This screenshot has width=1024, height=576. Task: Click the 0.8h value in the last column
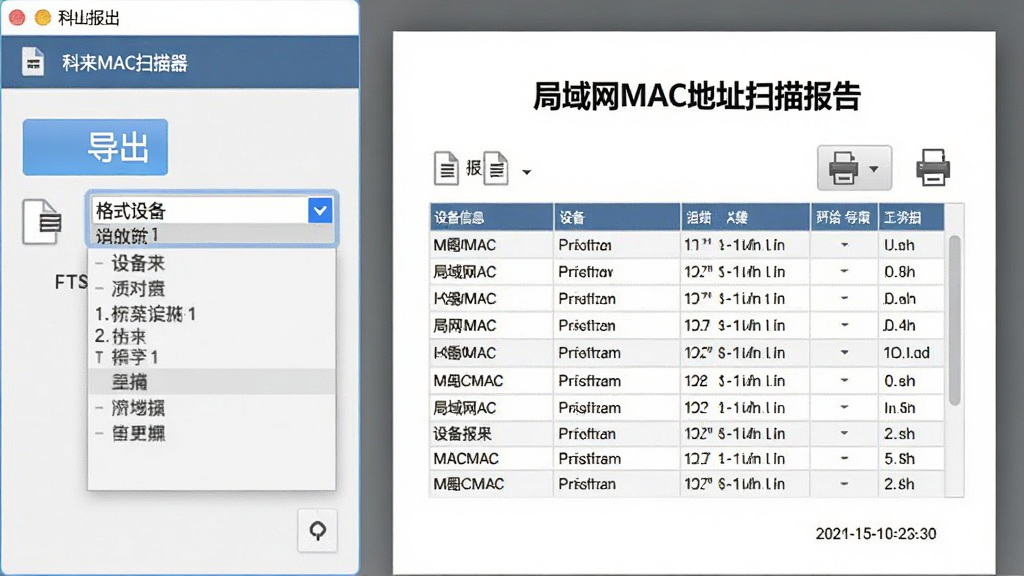pyautogui.click(x=899, y=272)
